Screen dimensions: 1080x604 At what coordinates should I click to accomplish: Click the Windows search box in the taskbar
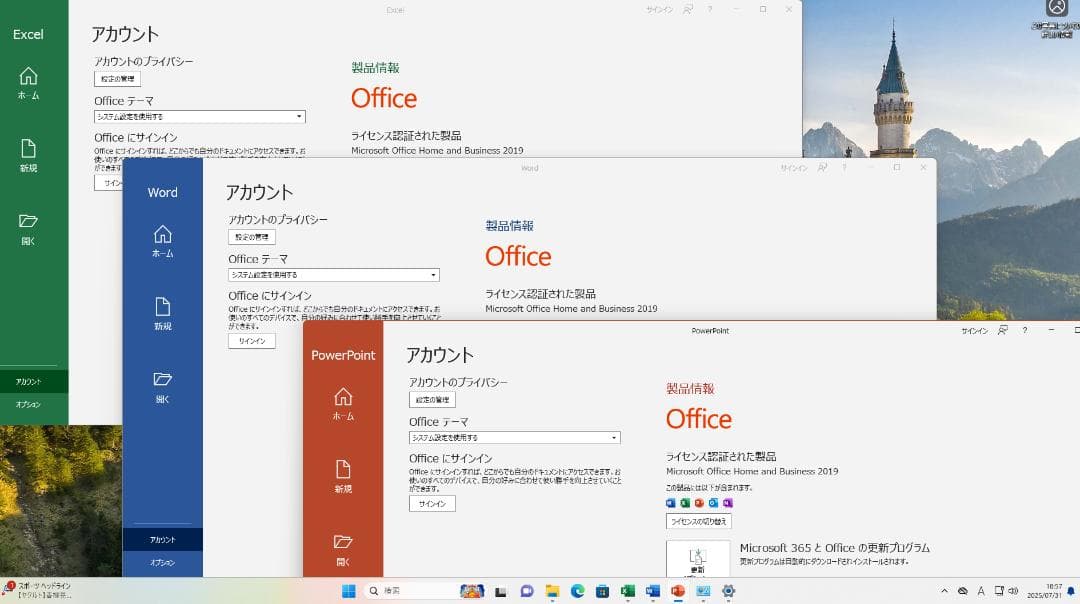[410, 590]
